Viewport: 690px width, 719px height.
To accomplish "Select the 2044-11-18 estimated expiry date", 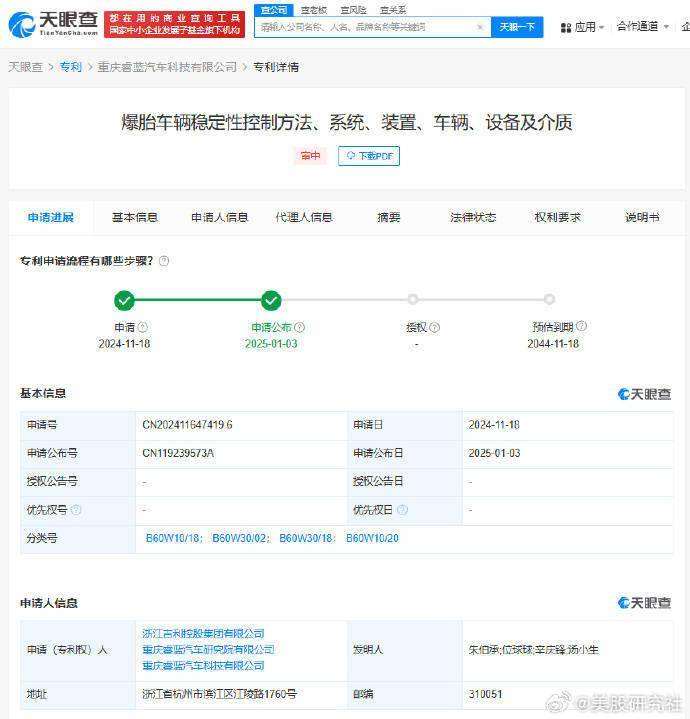I will pyautogui.click(x=553, y=343).
